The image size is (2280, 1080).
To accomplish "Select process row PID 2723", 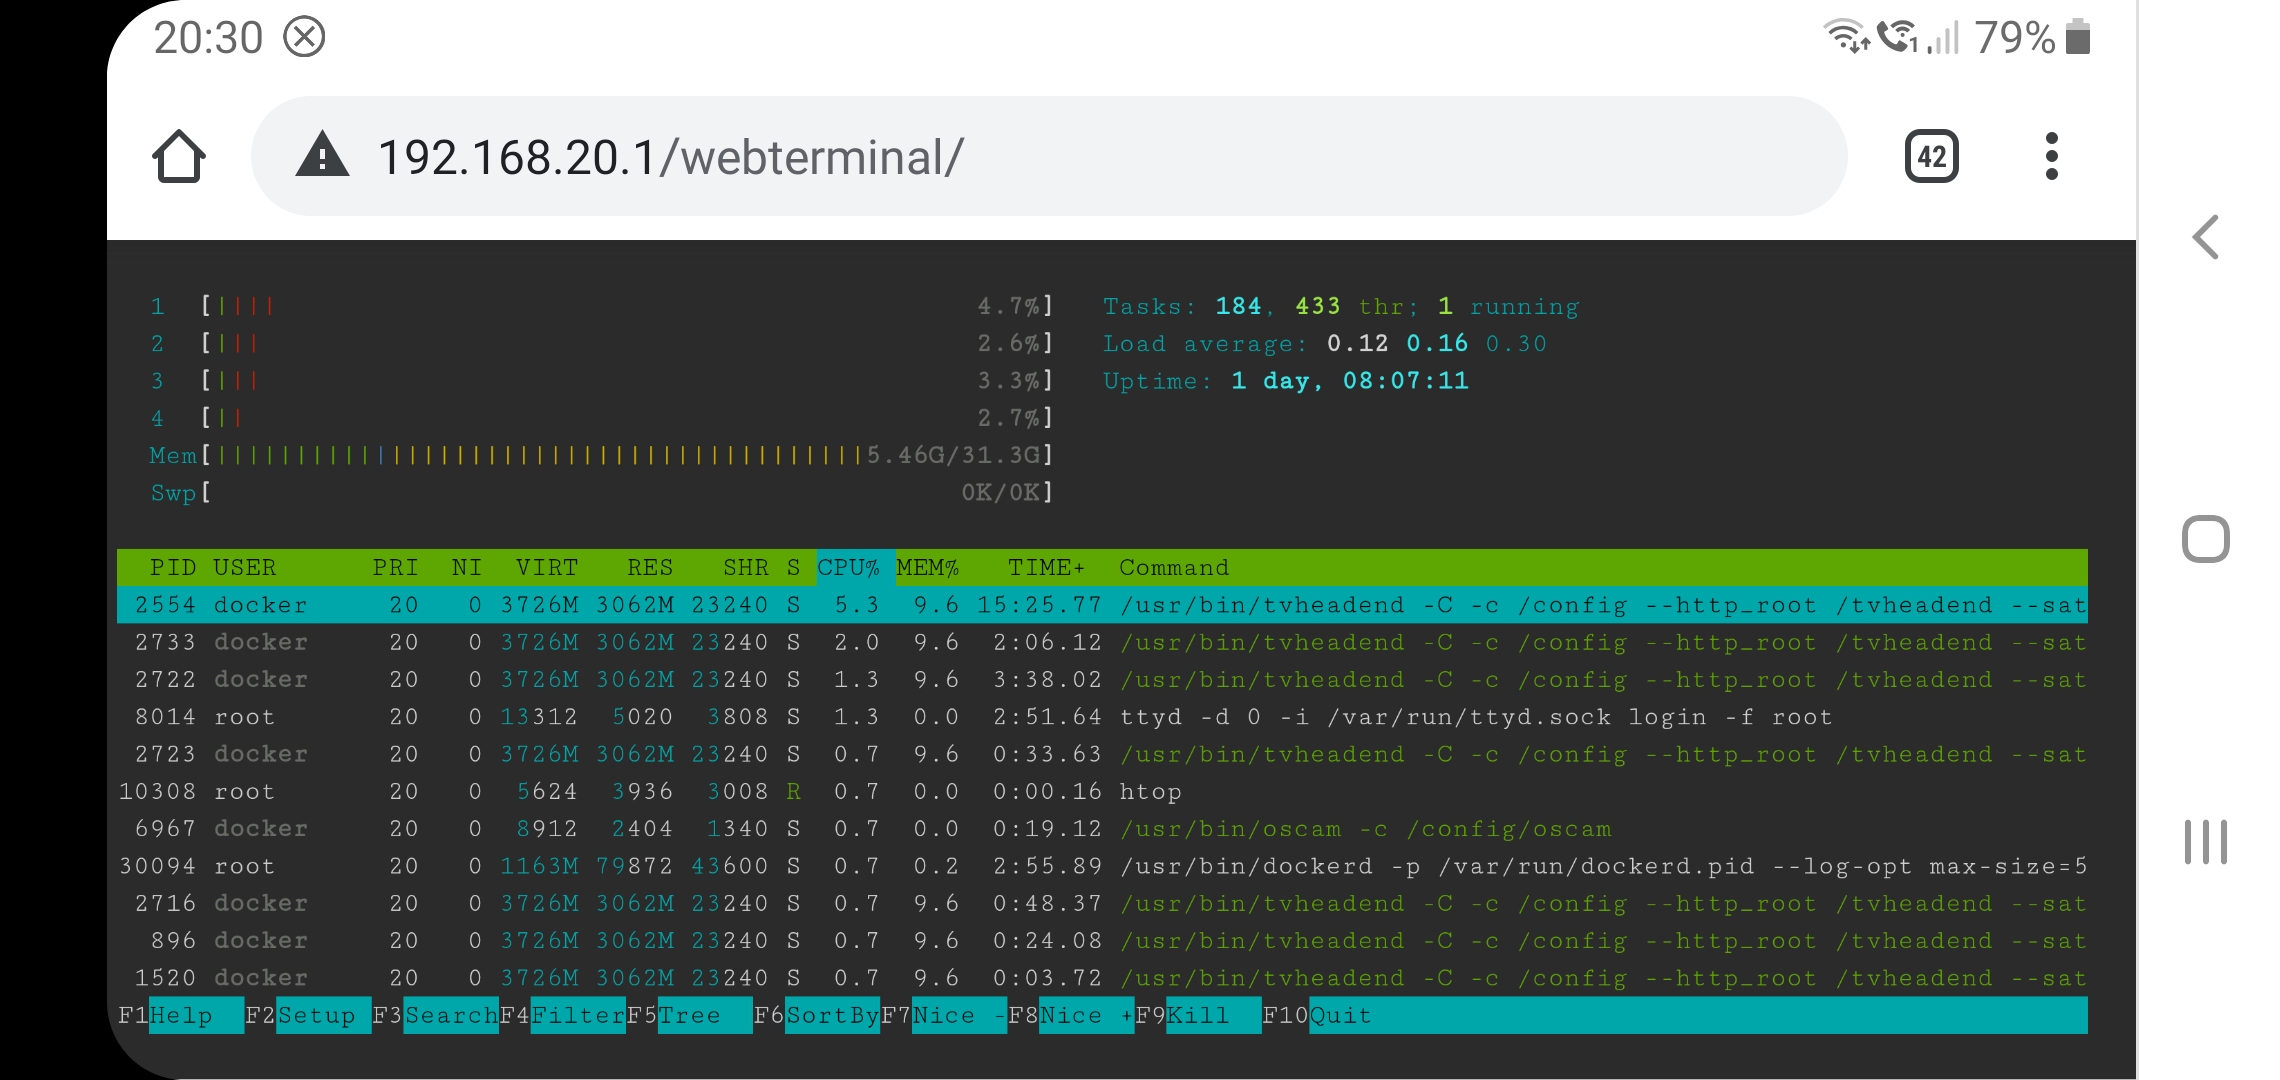I will point(1102,754).
